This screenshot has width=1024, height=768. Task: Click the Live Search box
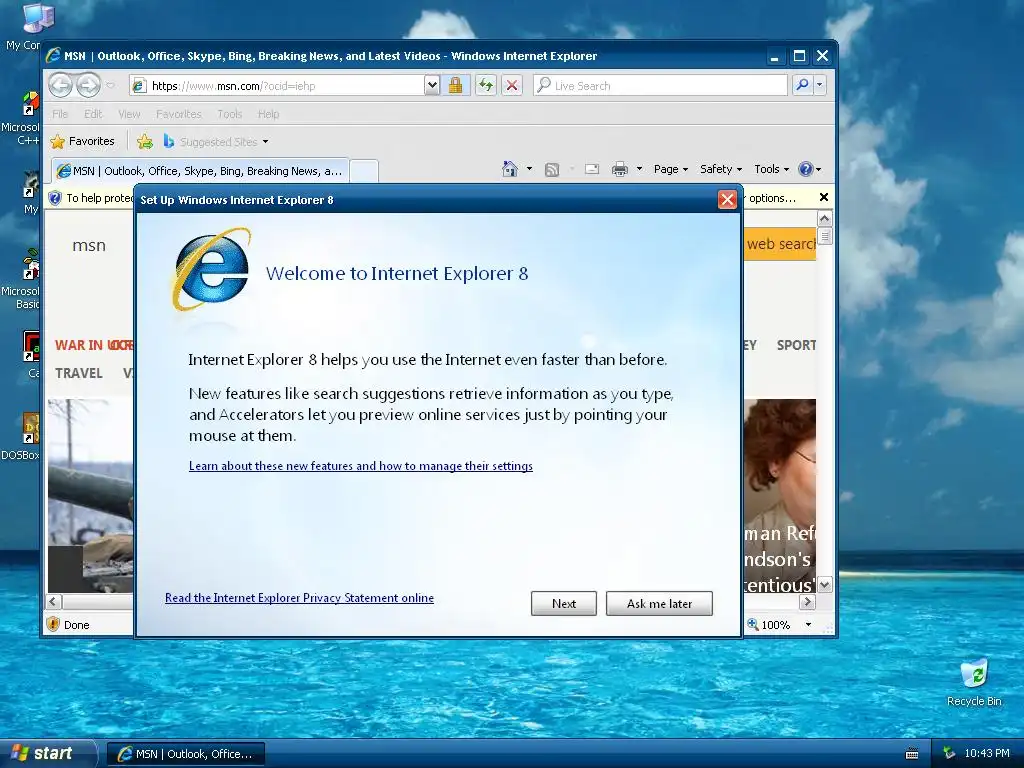(660, 86)
